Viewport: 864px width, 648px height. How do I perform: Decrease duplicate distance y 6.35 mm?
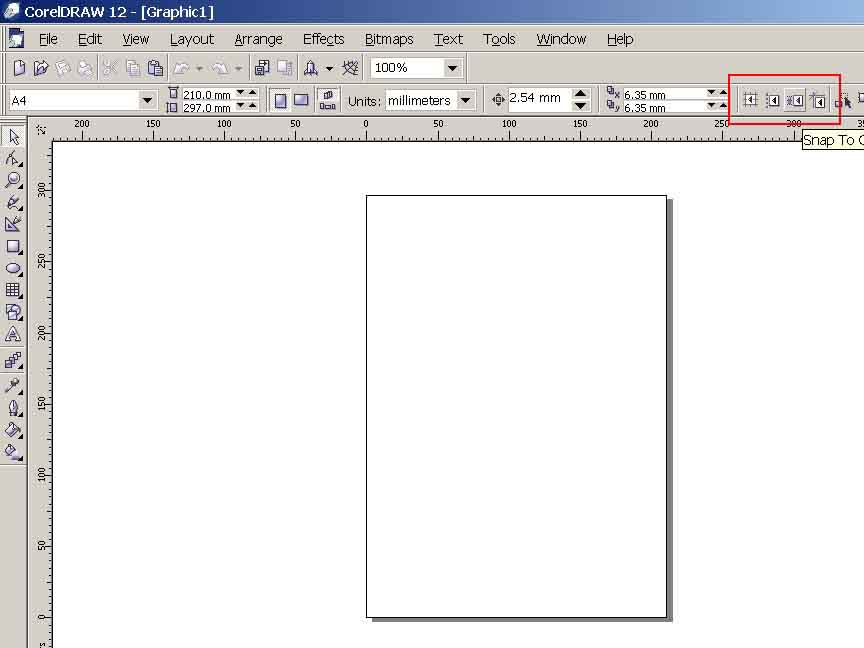point(711,106)
